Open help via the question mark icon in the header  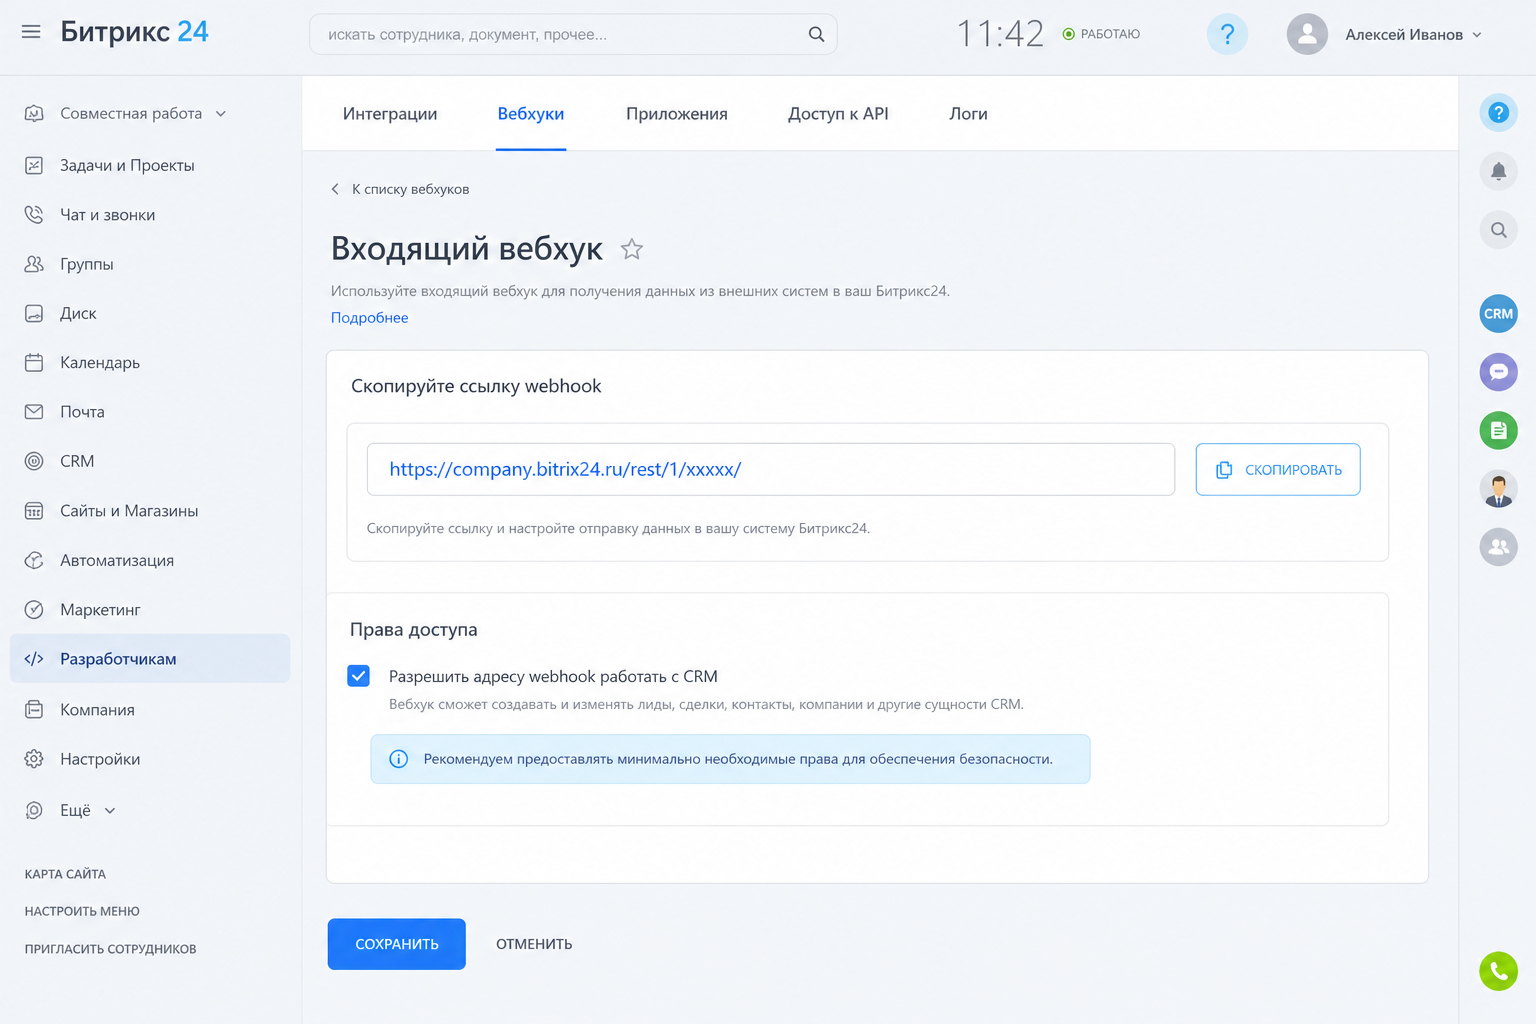[x=1227, y=34]
